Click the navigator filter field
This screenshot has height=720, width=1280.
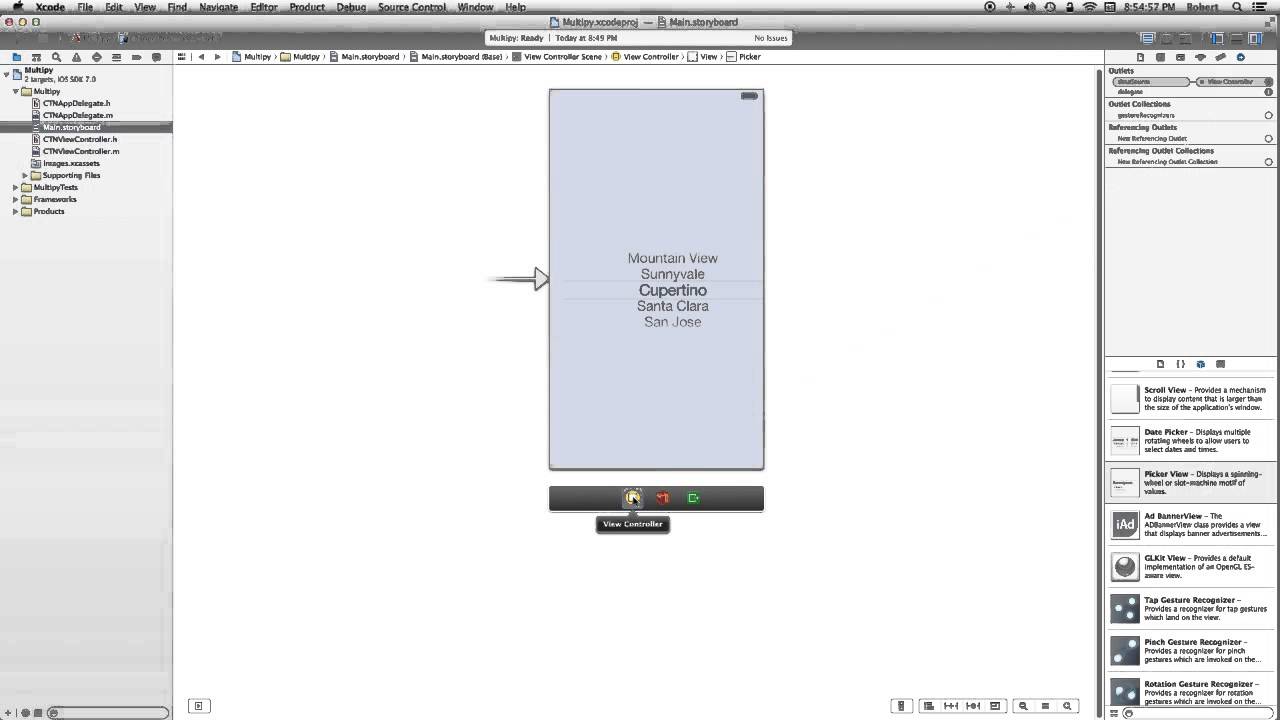108,713
